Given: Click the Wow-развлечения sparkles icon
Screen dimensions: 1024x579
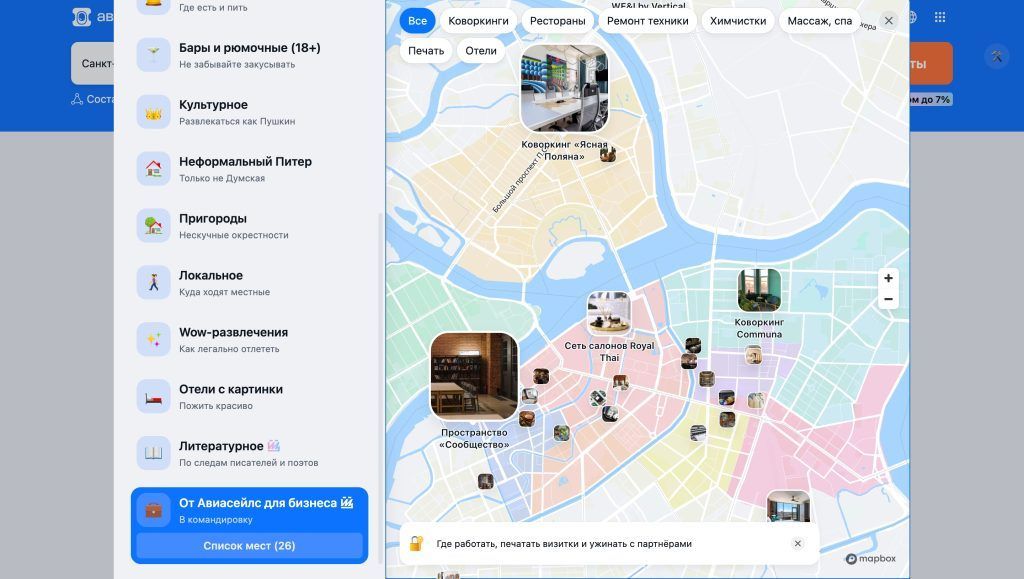Looking at the screenshot, I should [x=153, y=339].
